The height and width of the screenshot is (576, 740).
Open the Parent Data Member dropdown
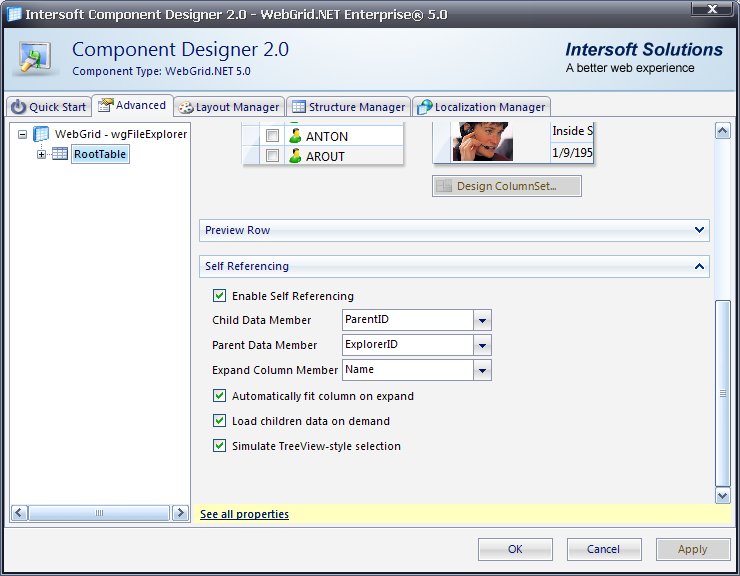[482, 345]
